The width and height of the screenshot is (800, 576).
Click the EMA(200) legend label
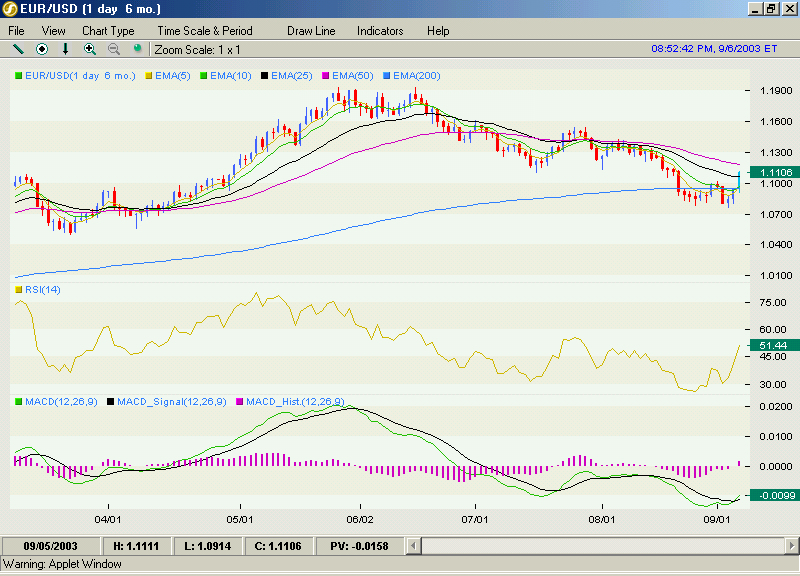[x=417, y=76]
